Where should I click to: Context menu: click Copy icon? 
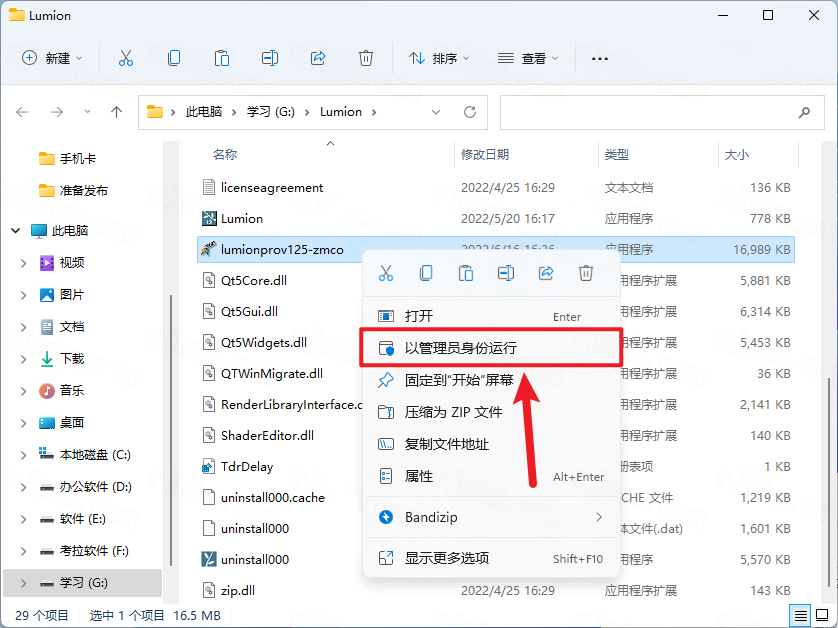coord(426,273)
